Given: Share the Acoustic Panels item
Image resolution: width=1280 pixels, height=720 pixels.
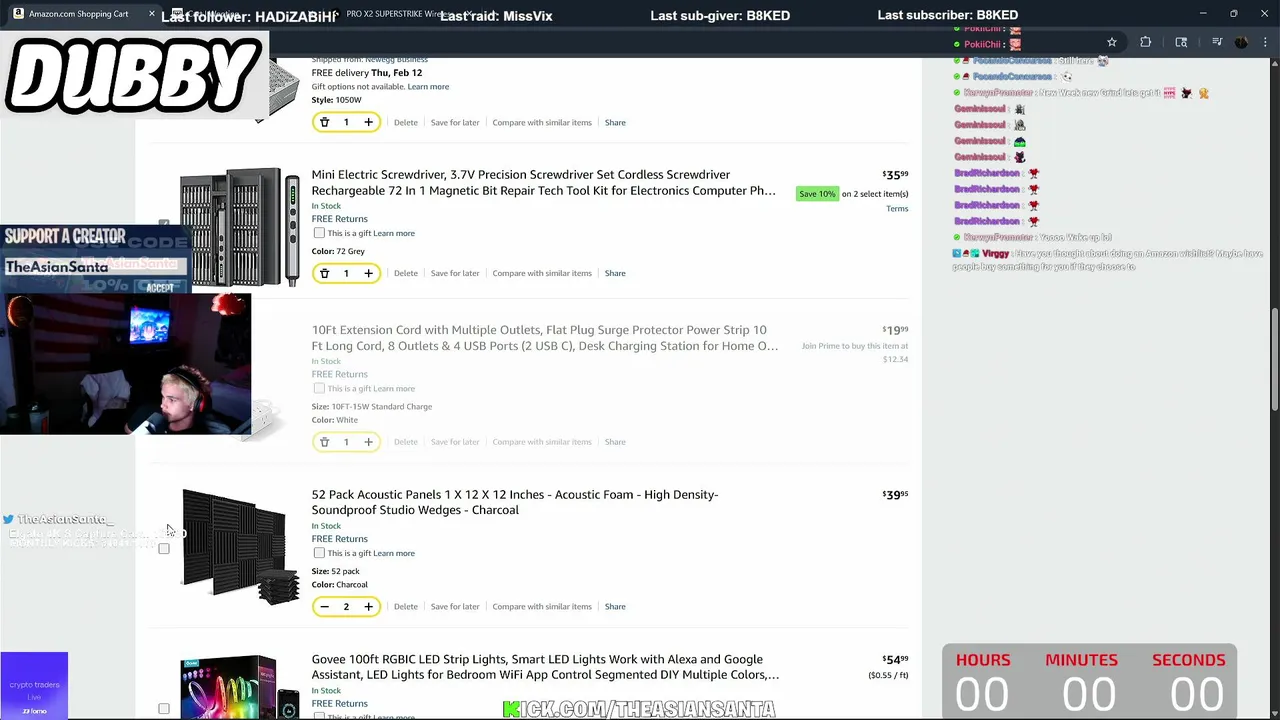Looking at the screenshot, I should (615, 606).
